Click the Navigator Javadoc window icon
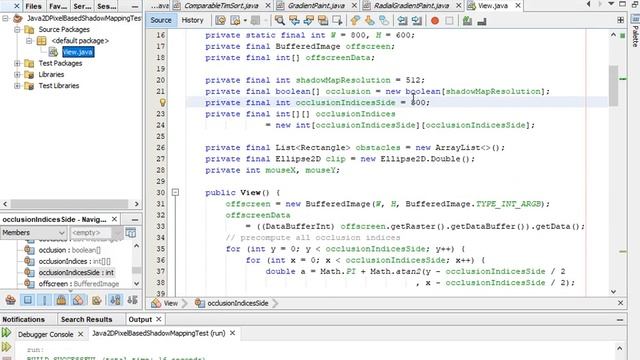This screenshot has width=640, height=360. click(x=131, y=233)
